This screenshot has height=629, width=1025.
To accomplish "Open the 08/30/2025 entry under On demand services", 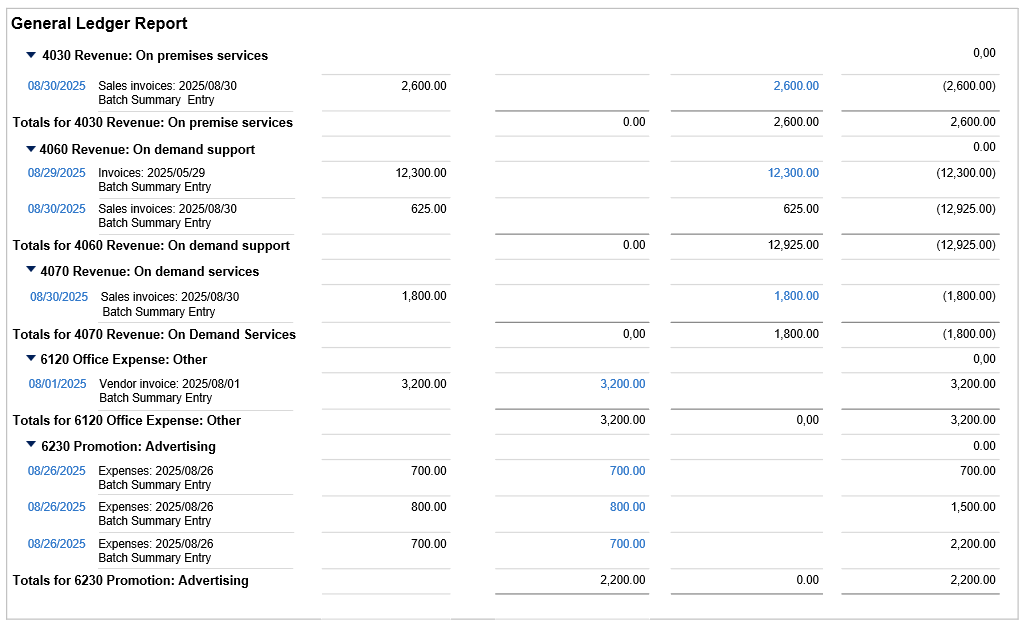I will (58, 296).
